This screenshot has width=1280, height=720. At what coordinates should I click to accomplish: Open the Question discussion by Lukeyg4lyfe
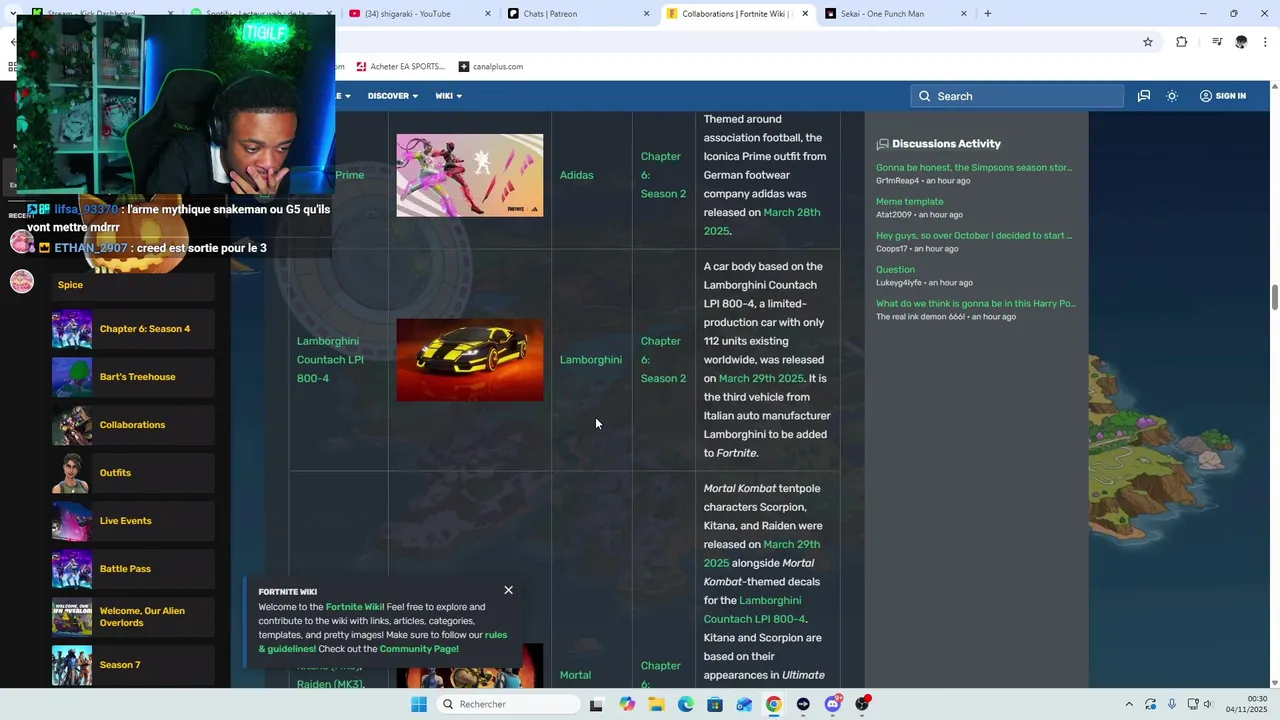pyautogui.click(x=895, y=270)
